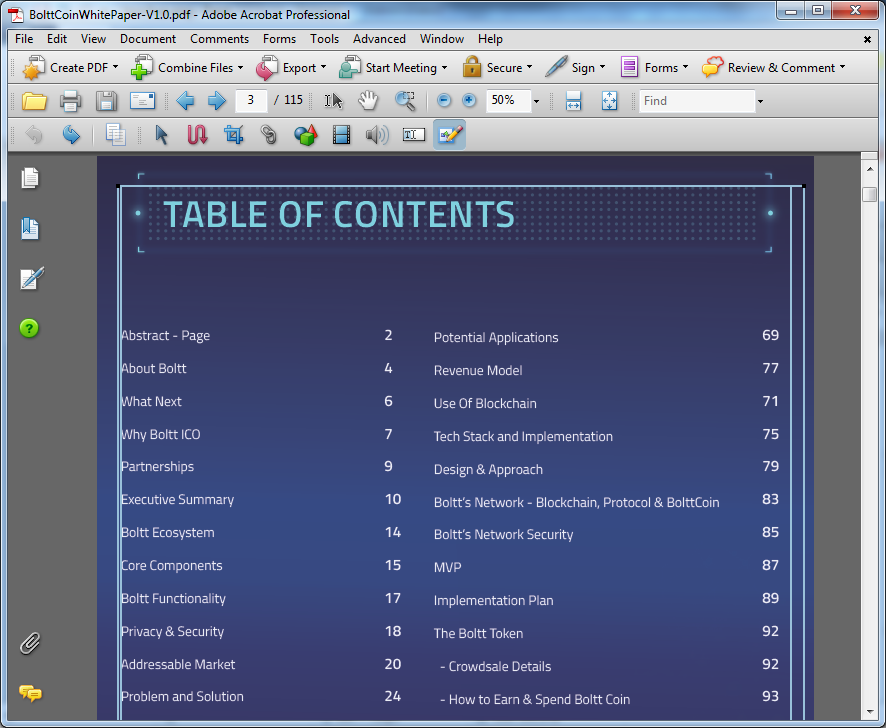Click the Fit Width scrolling icon
This screenshot has height=728, width=886.
tap(573, 101)
